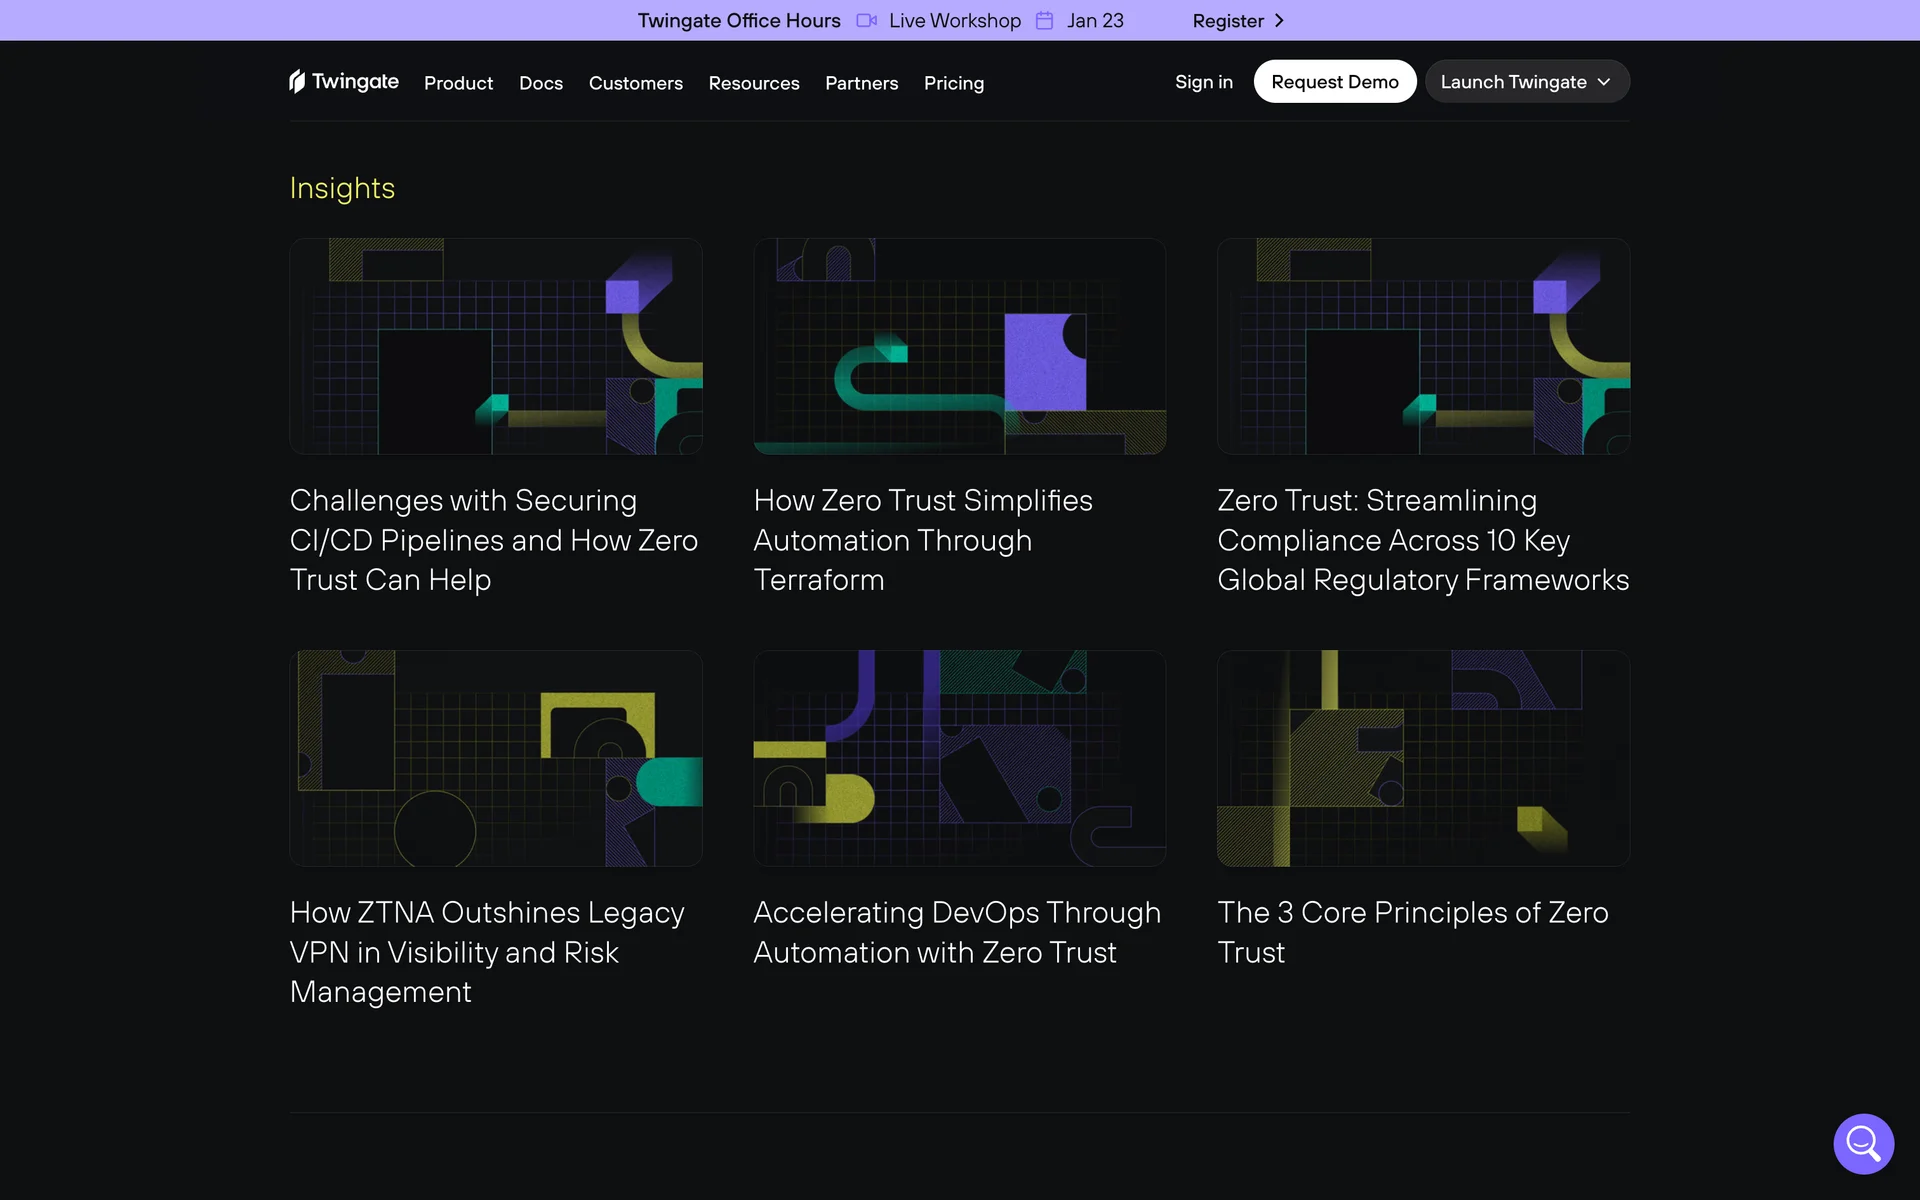This screenshot has width=1920, height=1200.
Task: Open Accelerating DevOps article thumbnail
Action: coord(959,758)
